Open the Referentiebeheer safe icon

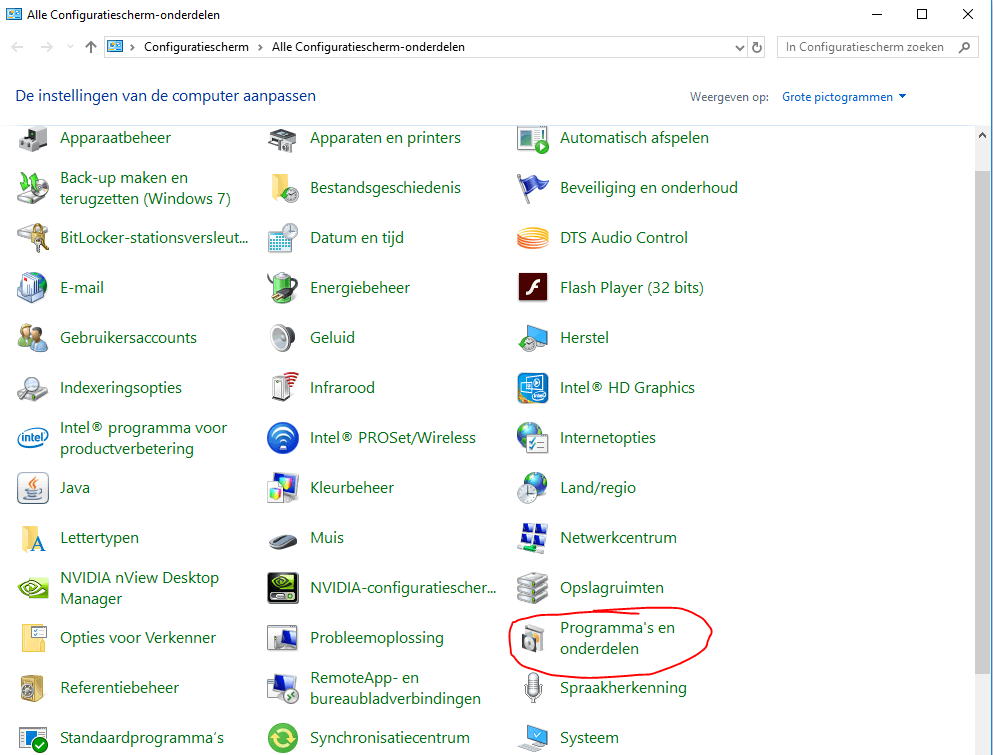point(32,688)
